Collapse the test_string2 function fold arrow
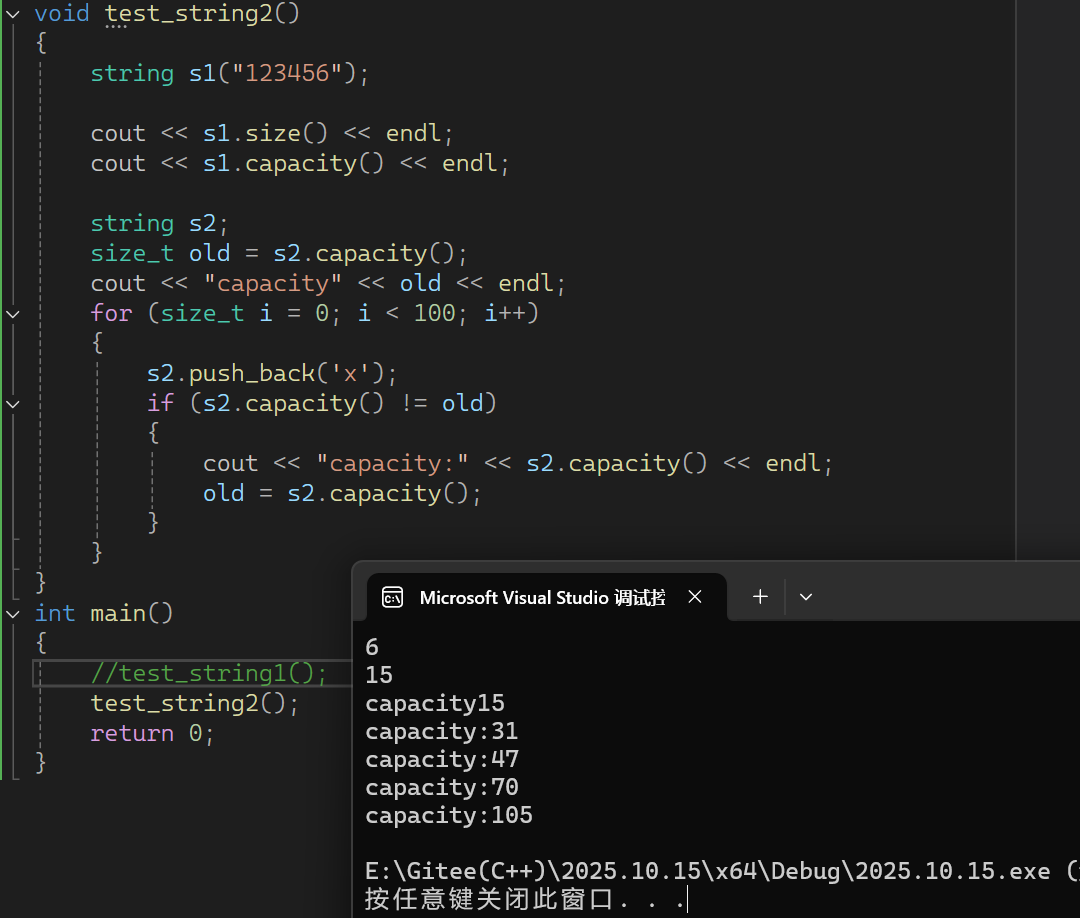 pos(12,13)
